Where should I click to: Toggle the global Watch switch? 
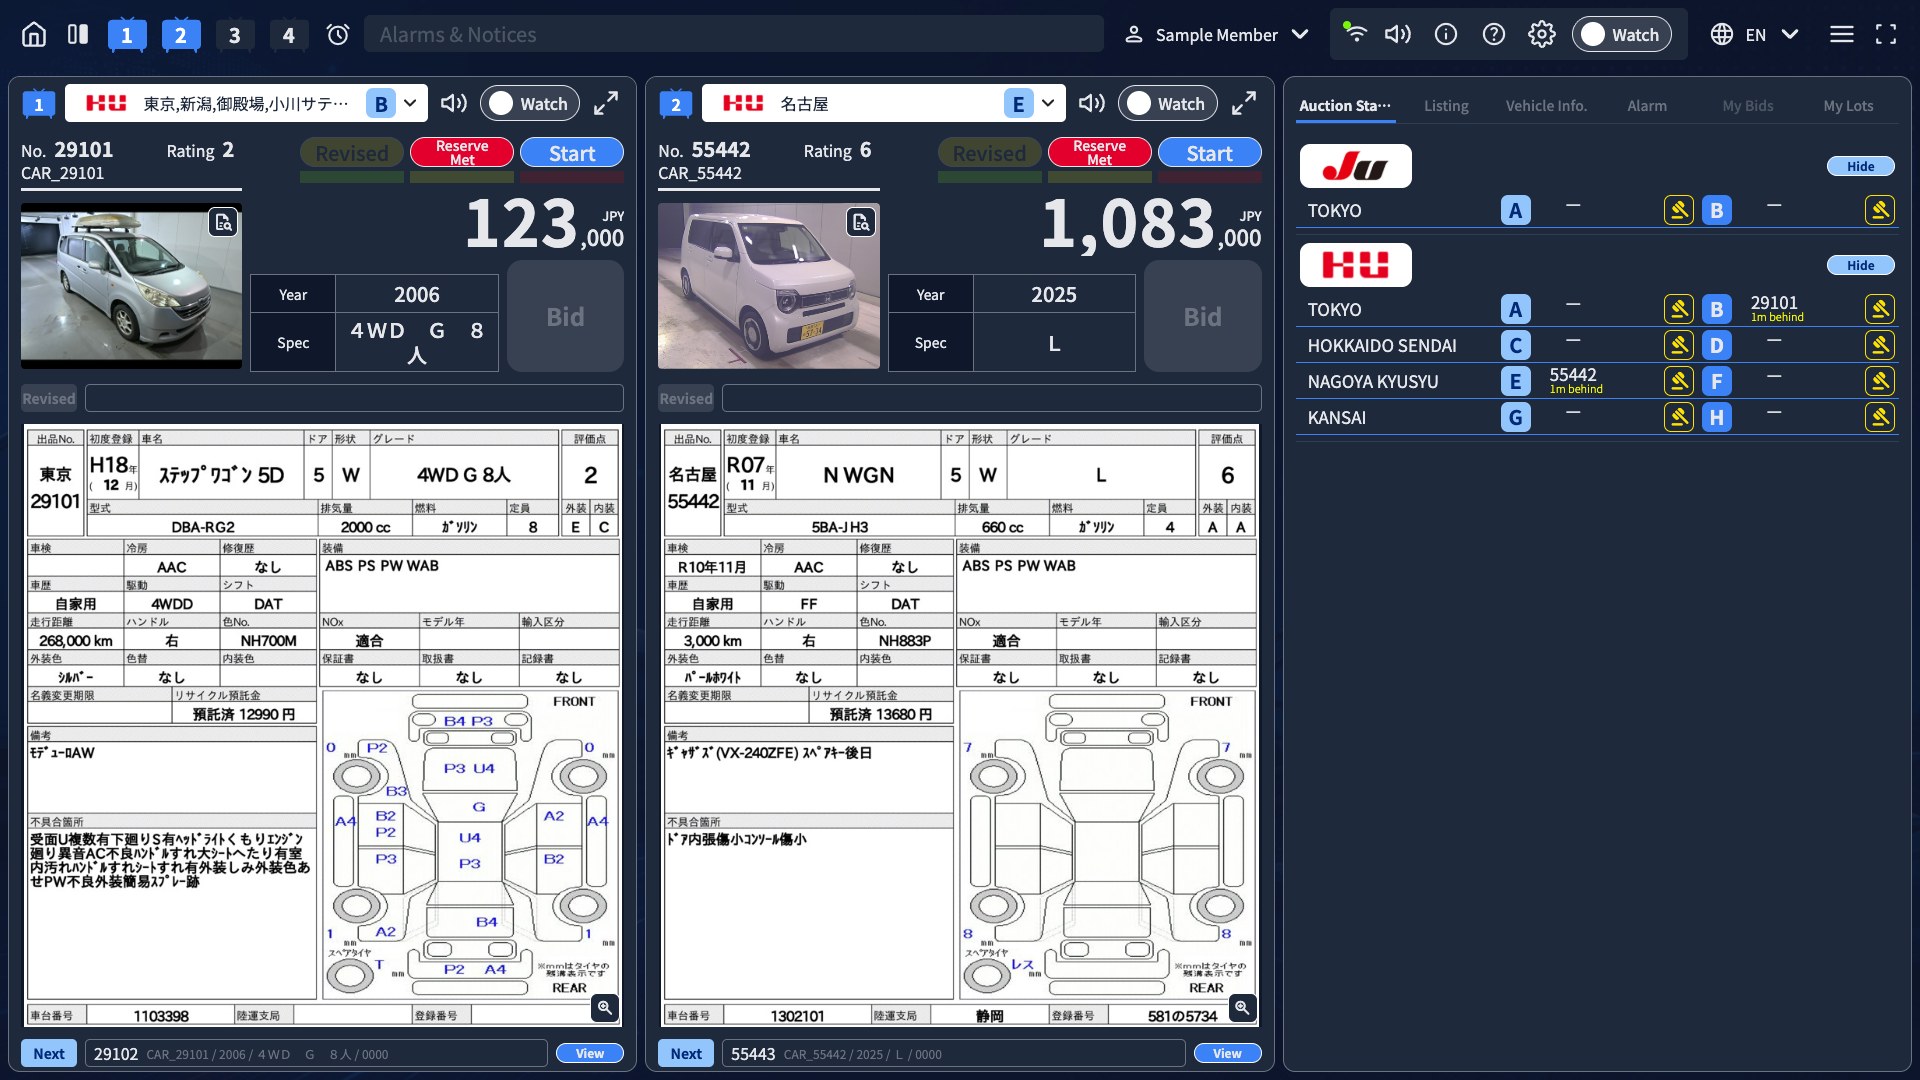tap(1621, 35)
